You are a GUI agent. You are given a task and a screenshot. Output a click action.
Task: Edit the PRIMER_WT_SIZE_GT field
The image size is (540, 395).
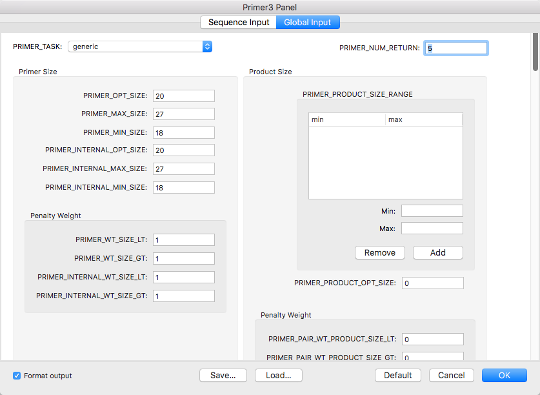184,258
